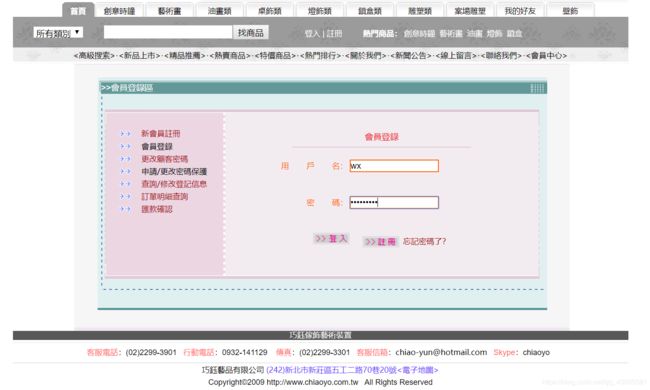The height and width of the screenshot is (390, 650).
Task: Click the fax number (02)2299-3301
Action: coord(325,352)
